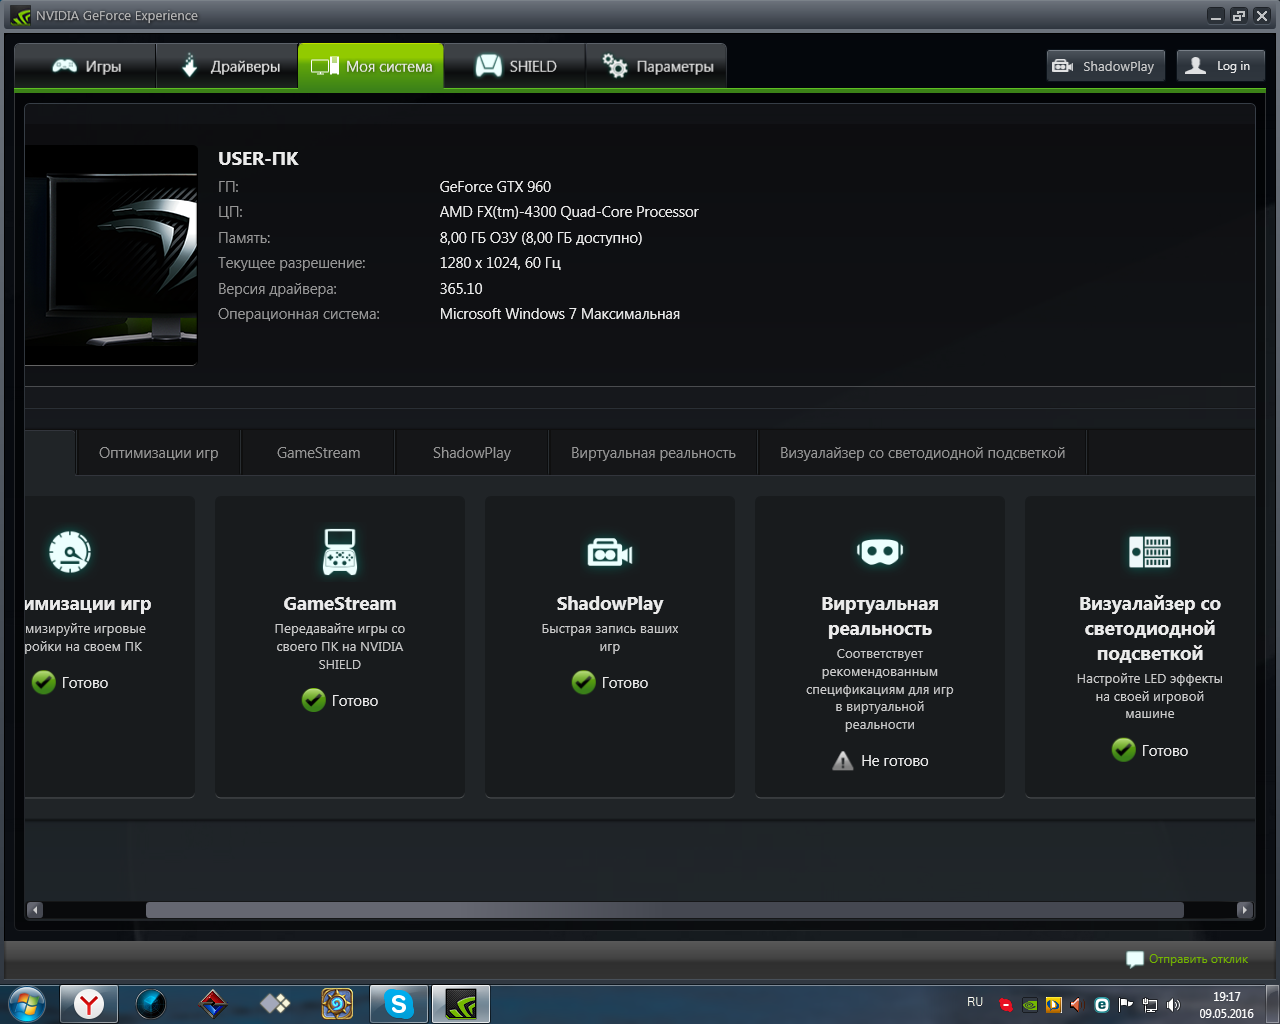Image resolution: width=1280 pixels, height=1024 pixels.
Task: Click the Отправить отклик feedback link
Action: pyautogui.click(x=1197, y=959)
